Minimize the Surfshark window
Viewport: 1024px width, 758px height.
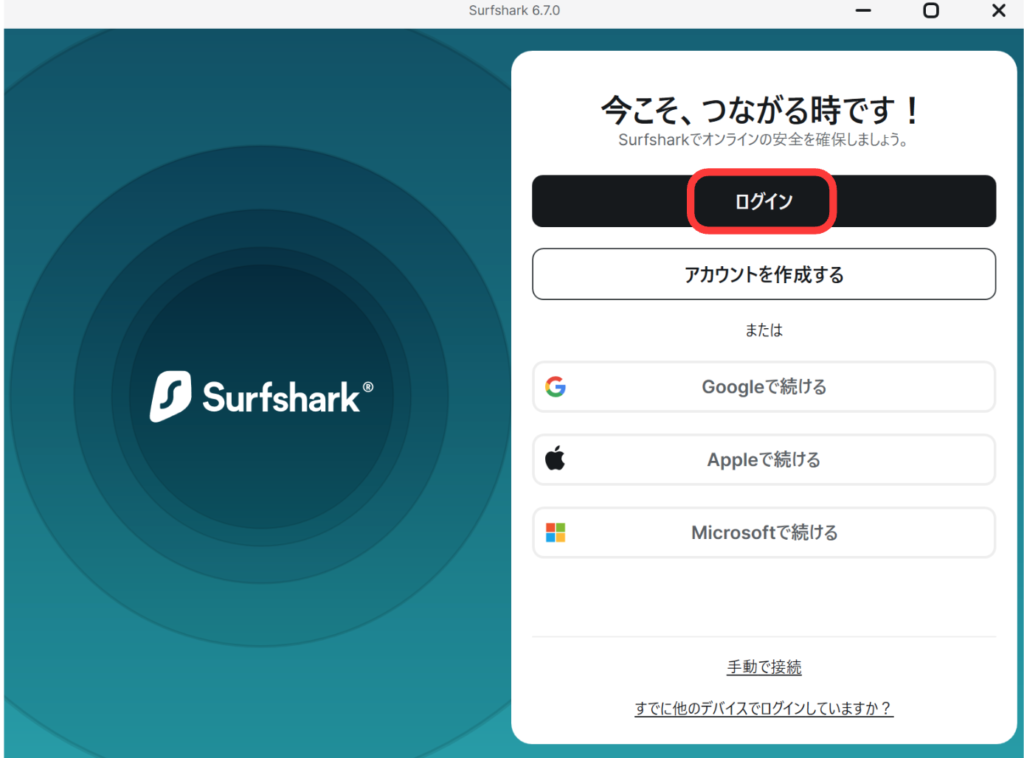tap(863, 11)
